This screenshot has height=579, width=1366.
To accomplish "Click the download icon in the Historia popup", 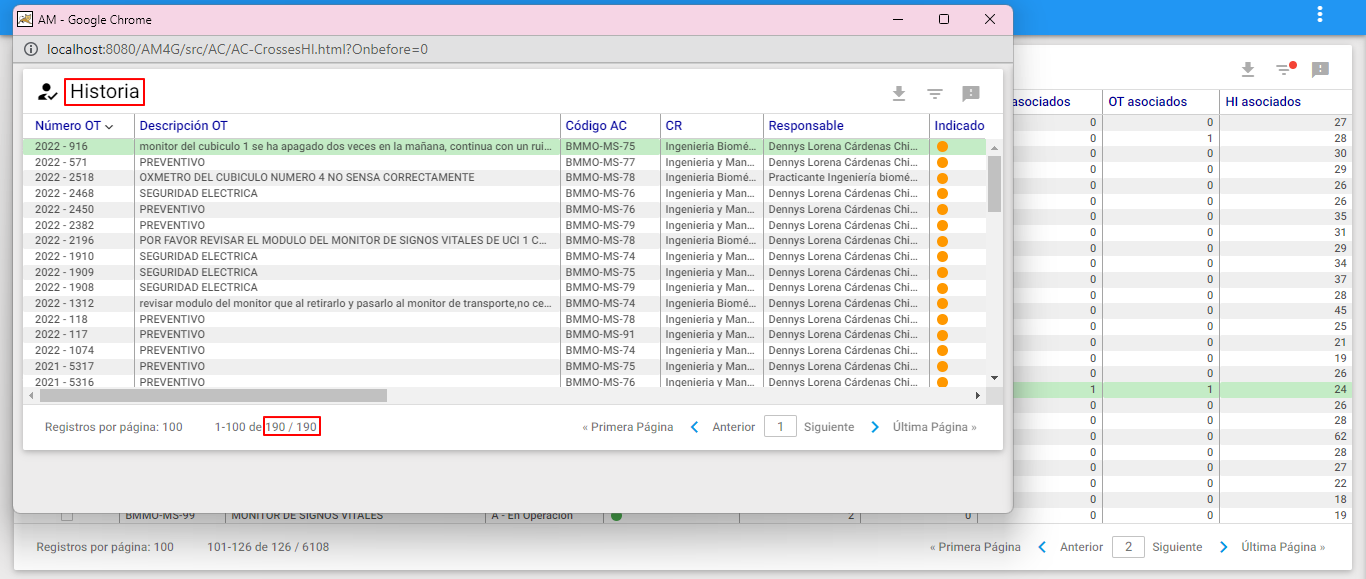I will (898, 93).
